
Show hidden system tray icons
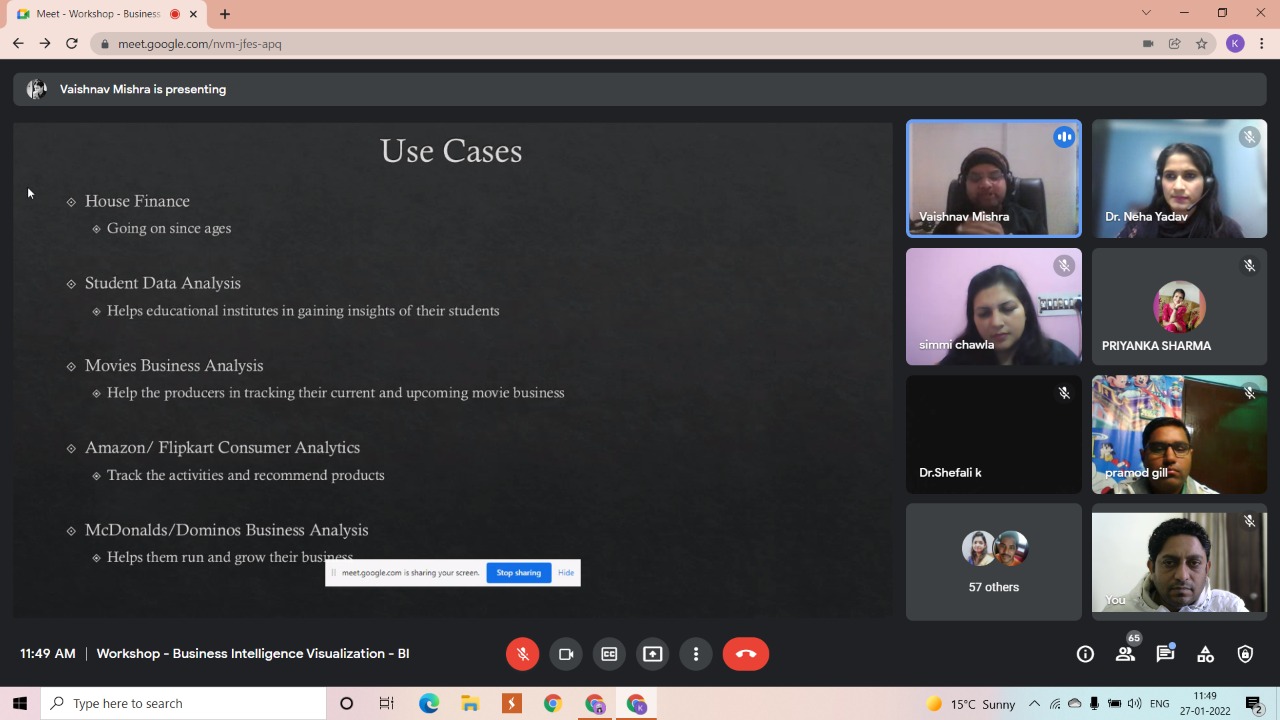coord(1034,704)
